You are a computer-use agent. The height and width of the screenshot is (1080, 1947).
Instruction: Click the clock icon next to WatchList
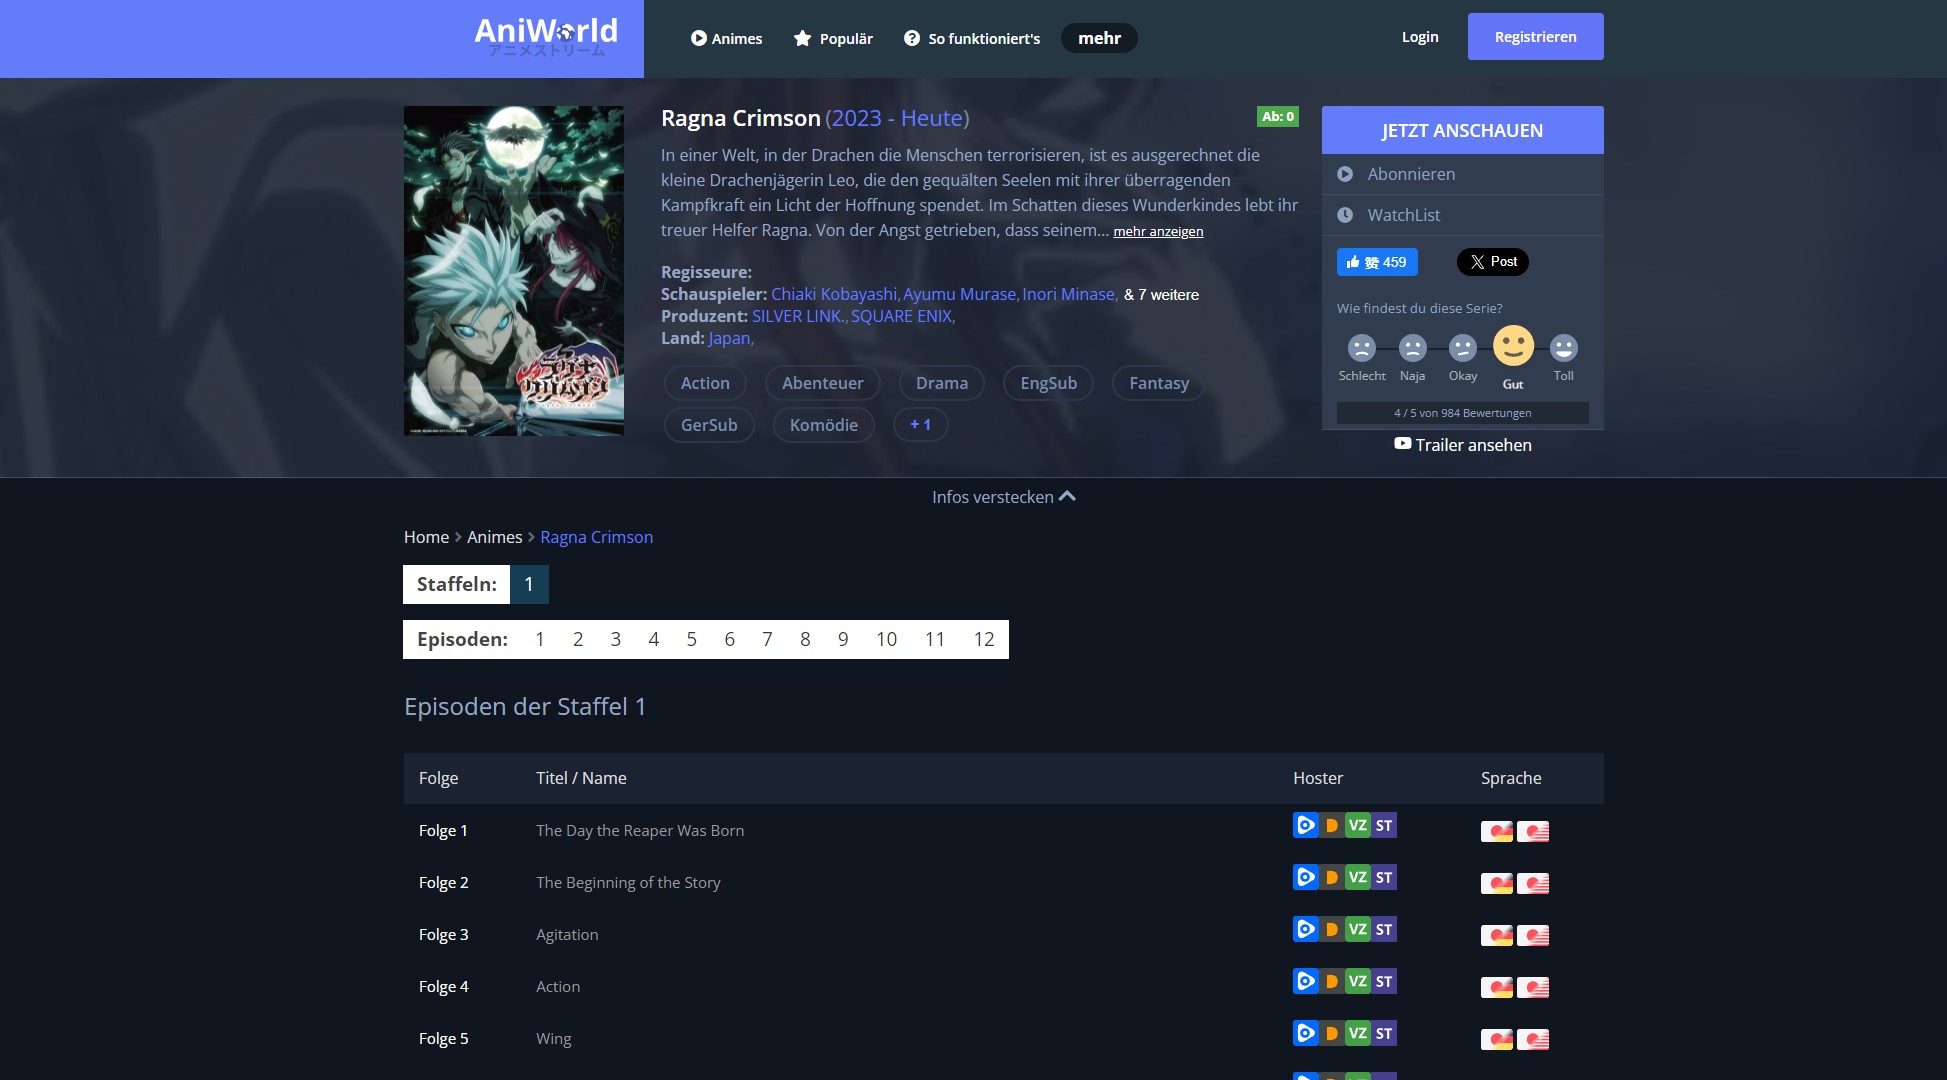click(x=1345, y=215)
